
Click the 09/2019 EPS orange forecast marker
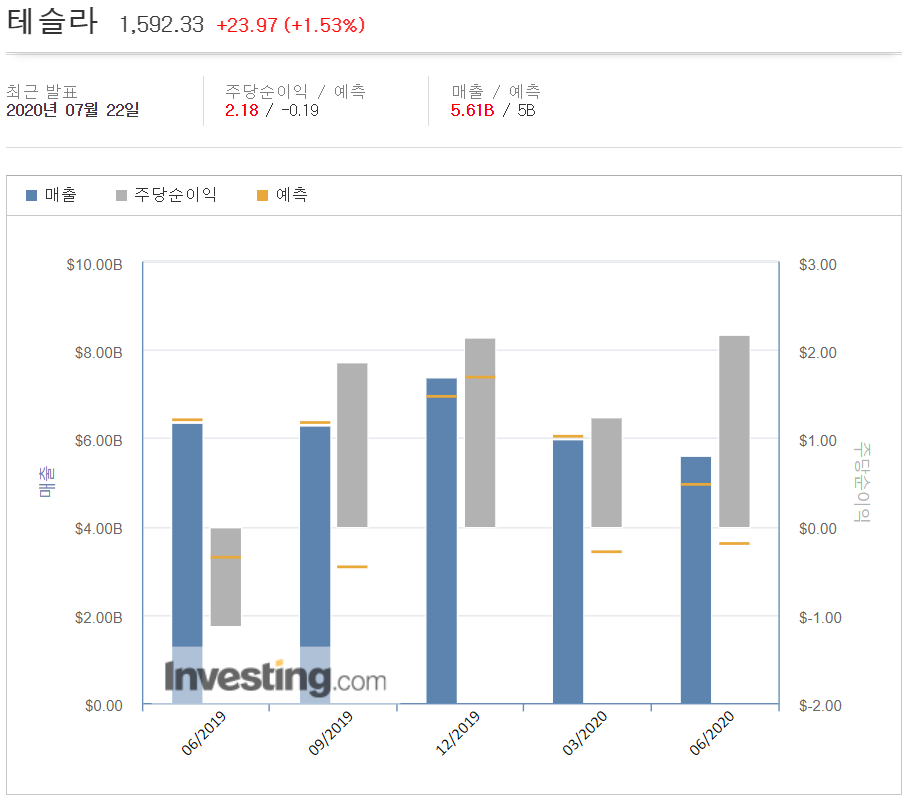pyautogui.click(x=352, y=566)
